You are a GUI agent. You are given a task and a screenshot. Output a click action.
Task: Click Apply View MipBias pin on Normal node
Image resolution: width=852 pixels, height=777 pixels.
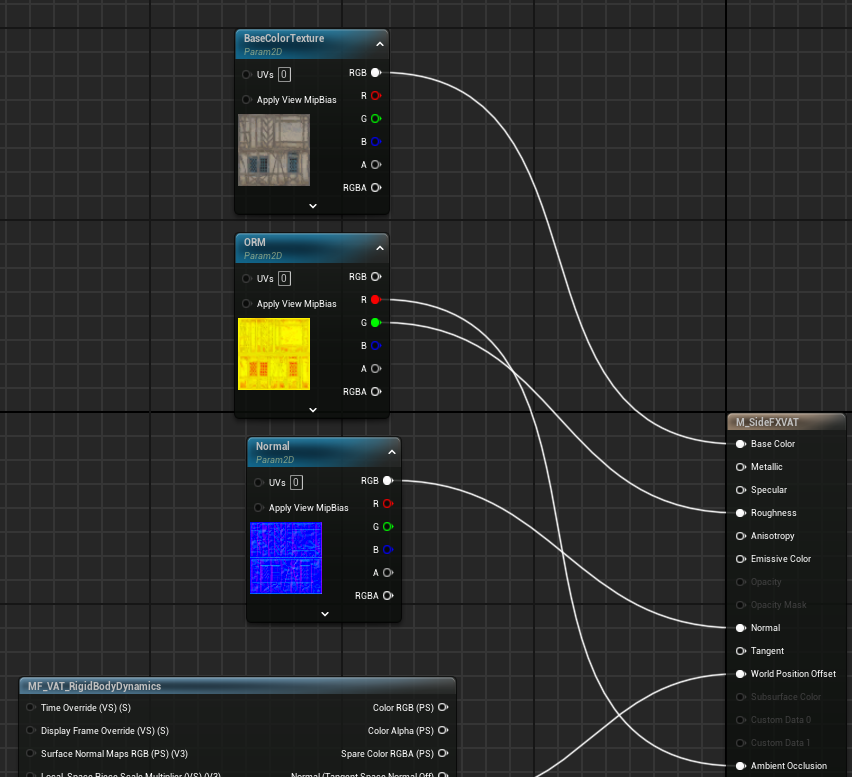point(259,507)
